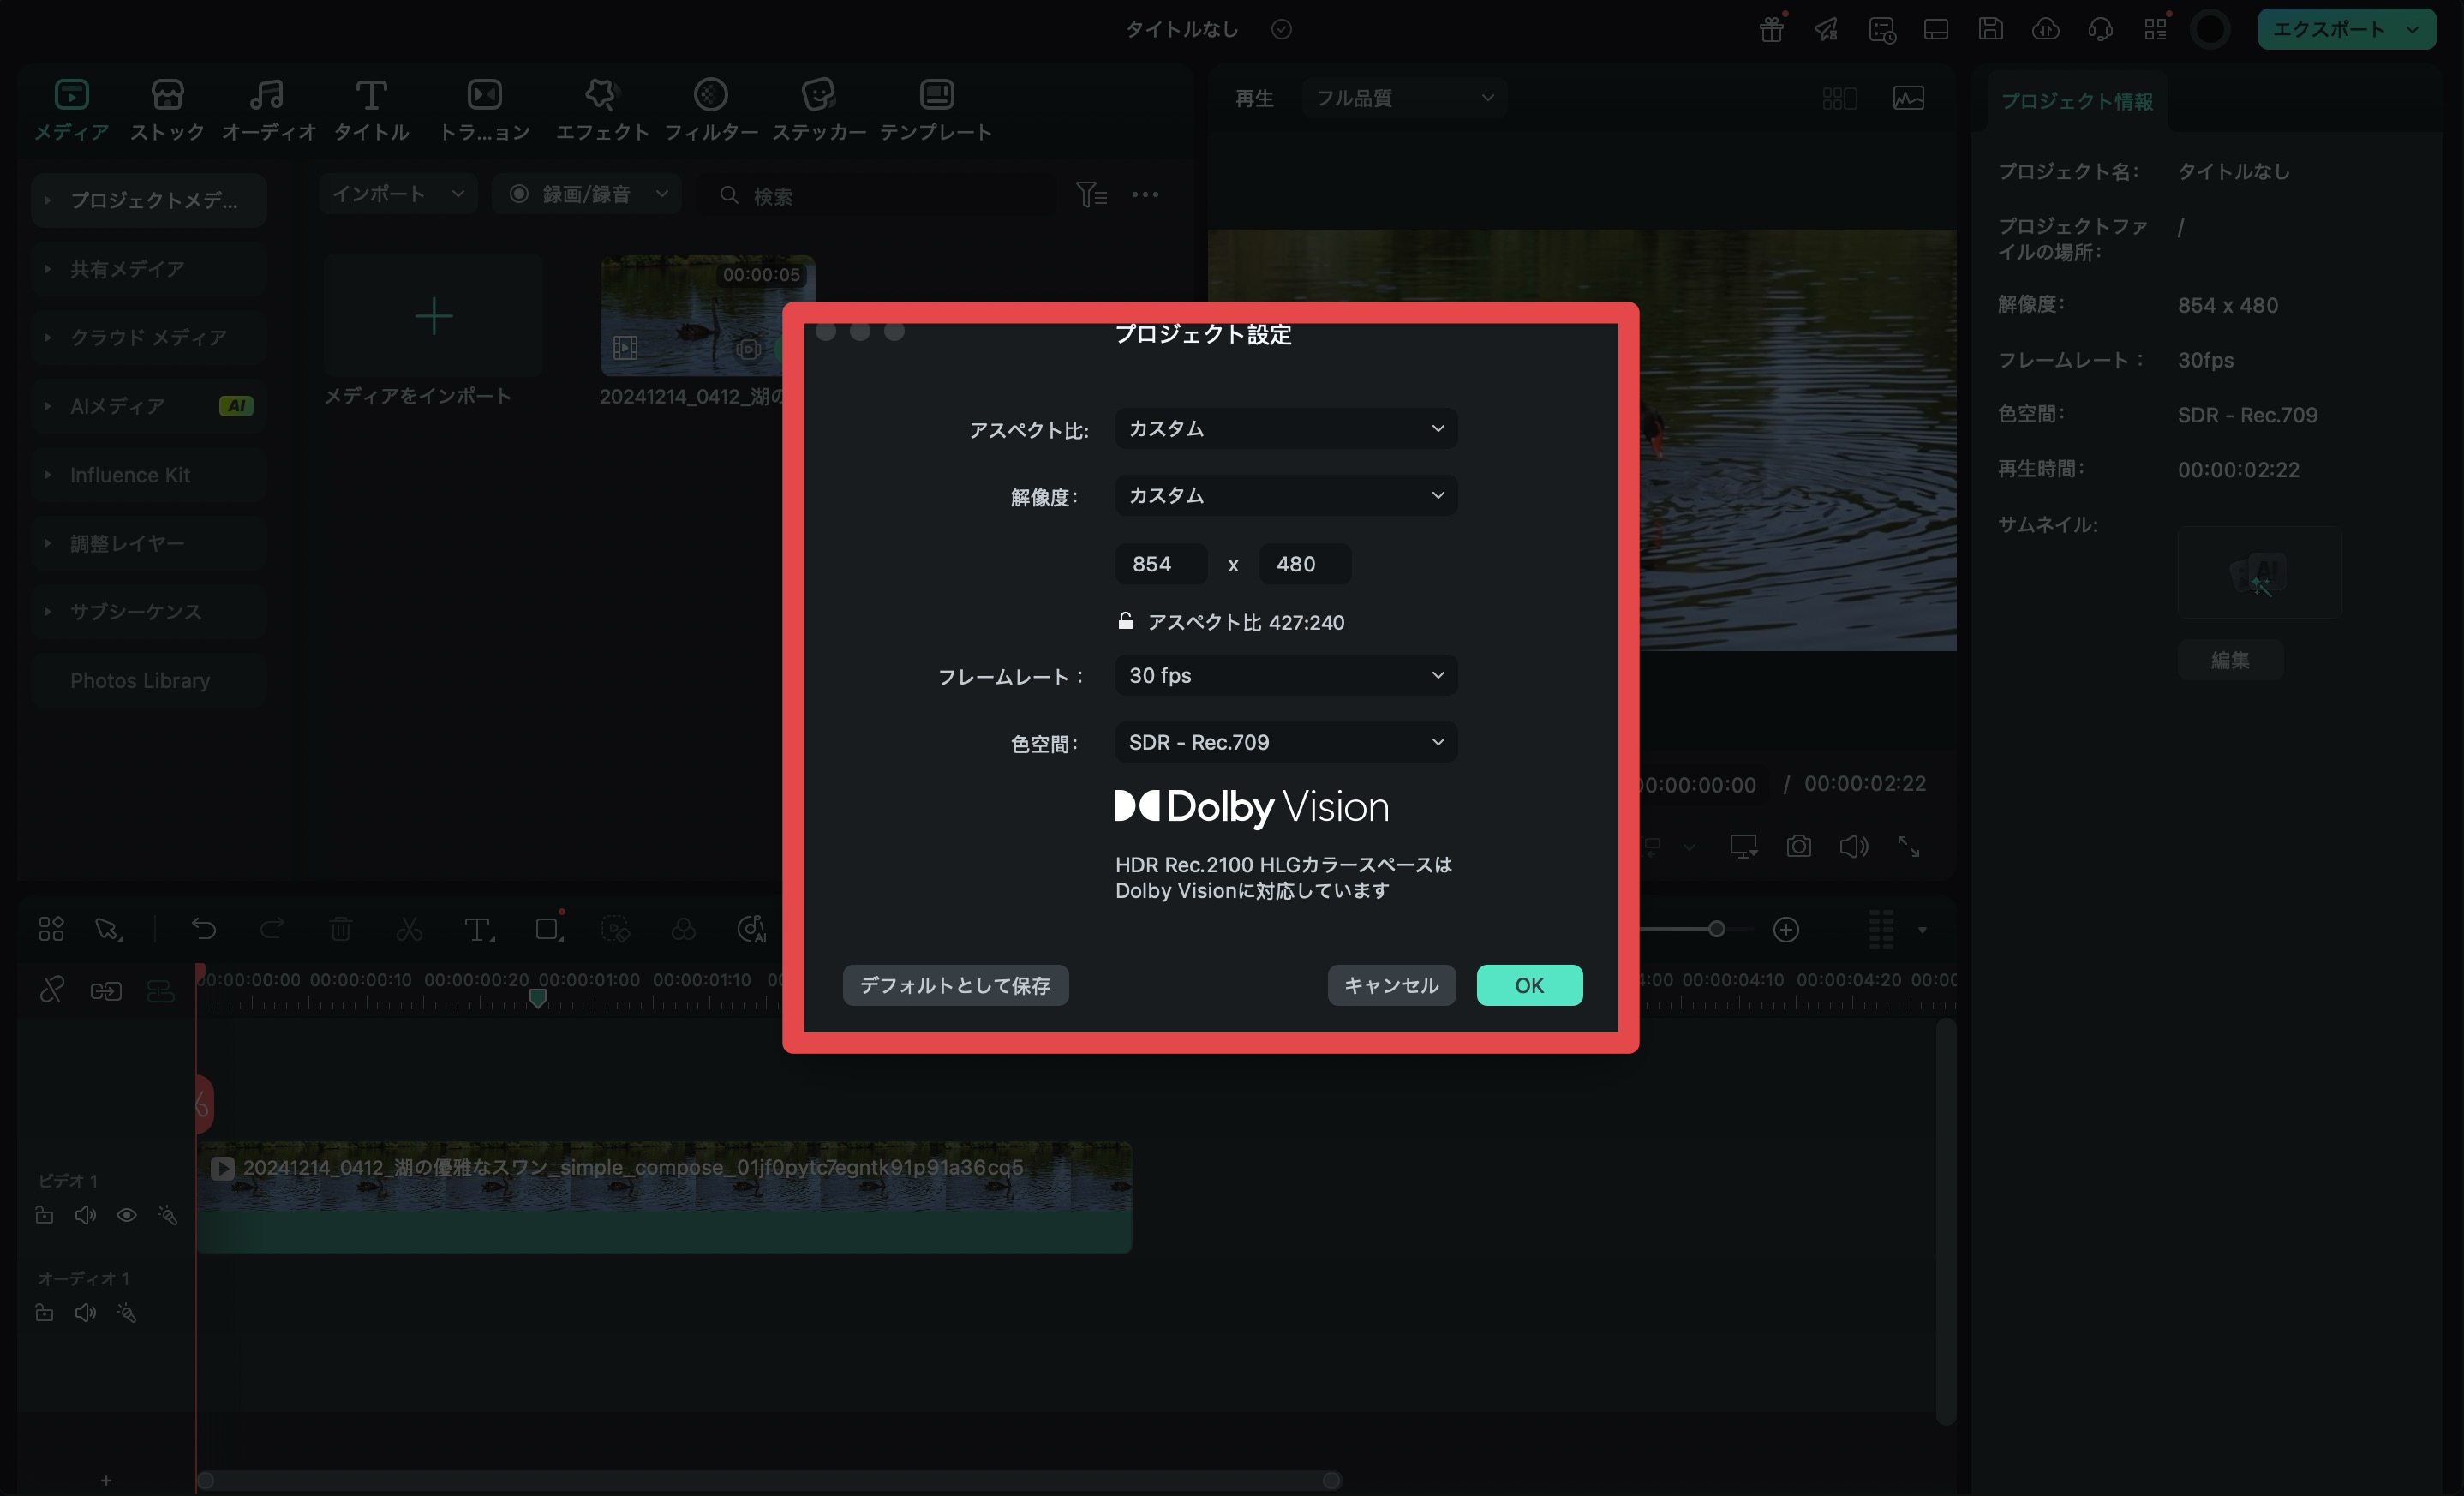Click the timeline horizontal scrollbar
This screenshot has width=2464, height=1496.
tap(767, 1480)
